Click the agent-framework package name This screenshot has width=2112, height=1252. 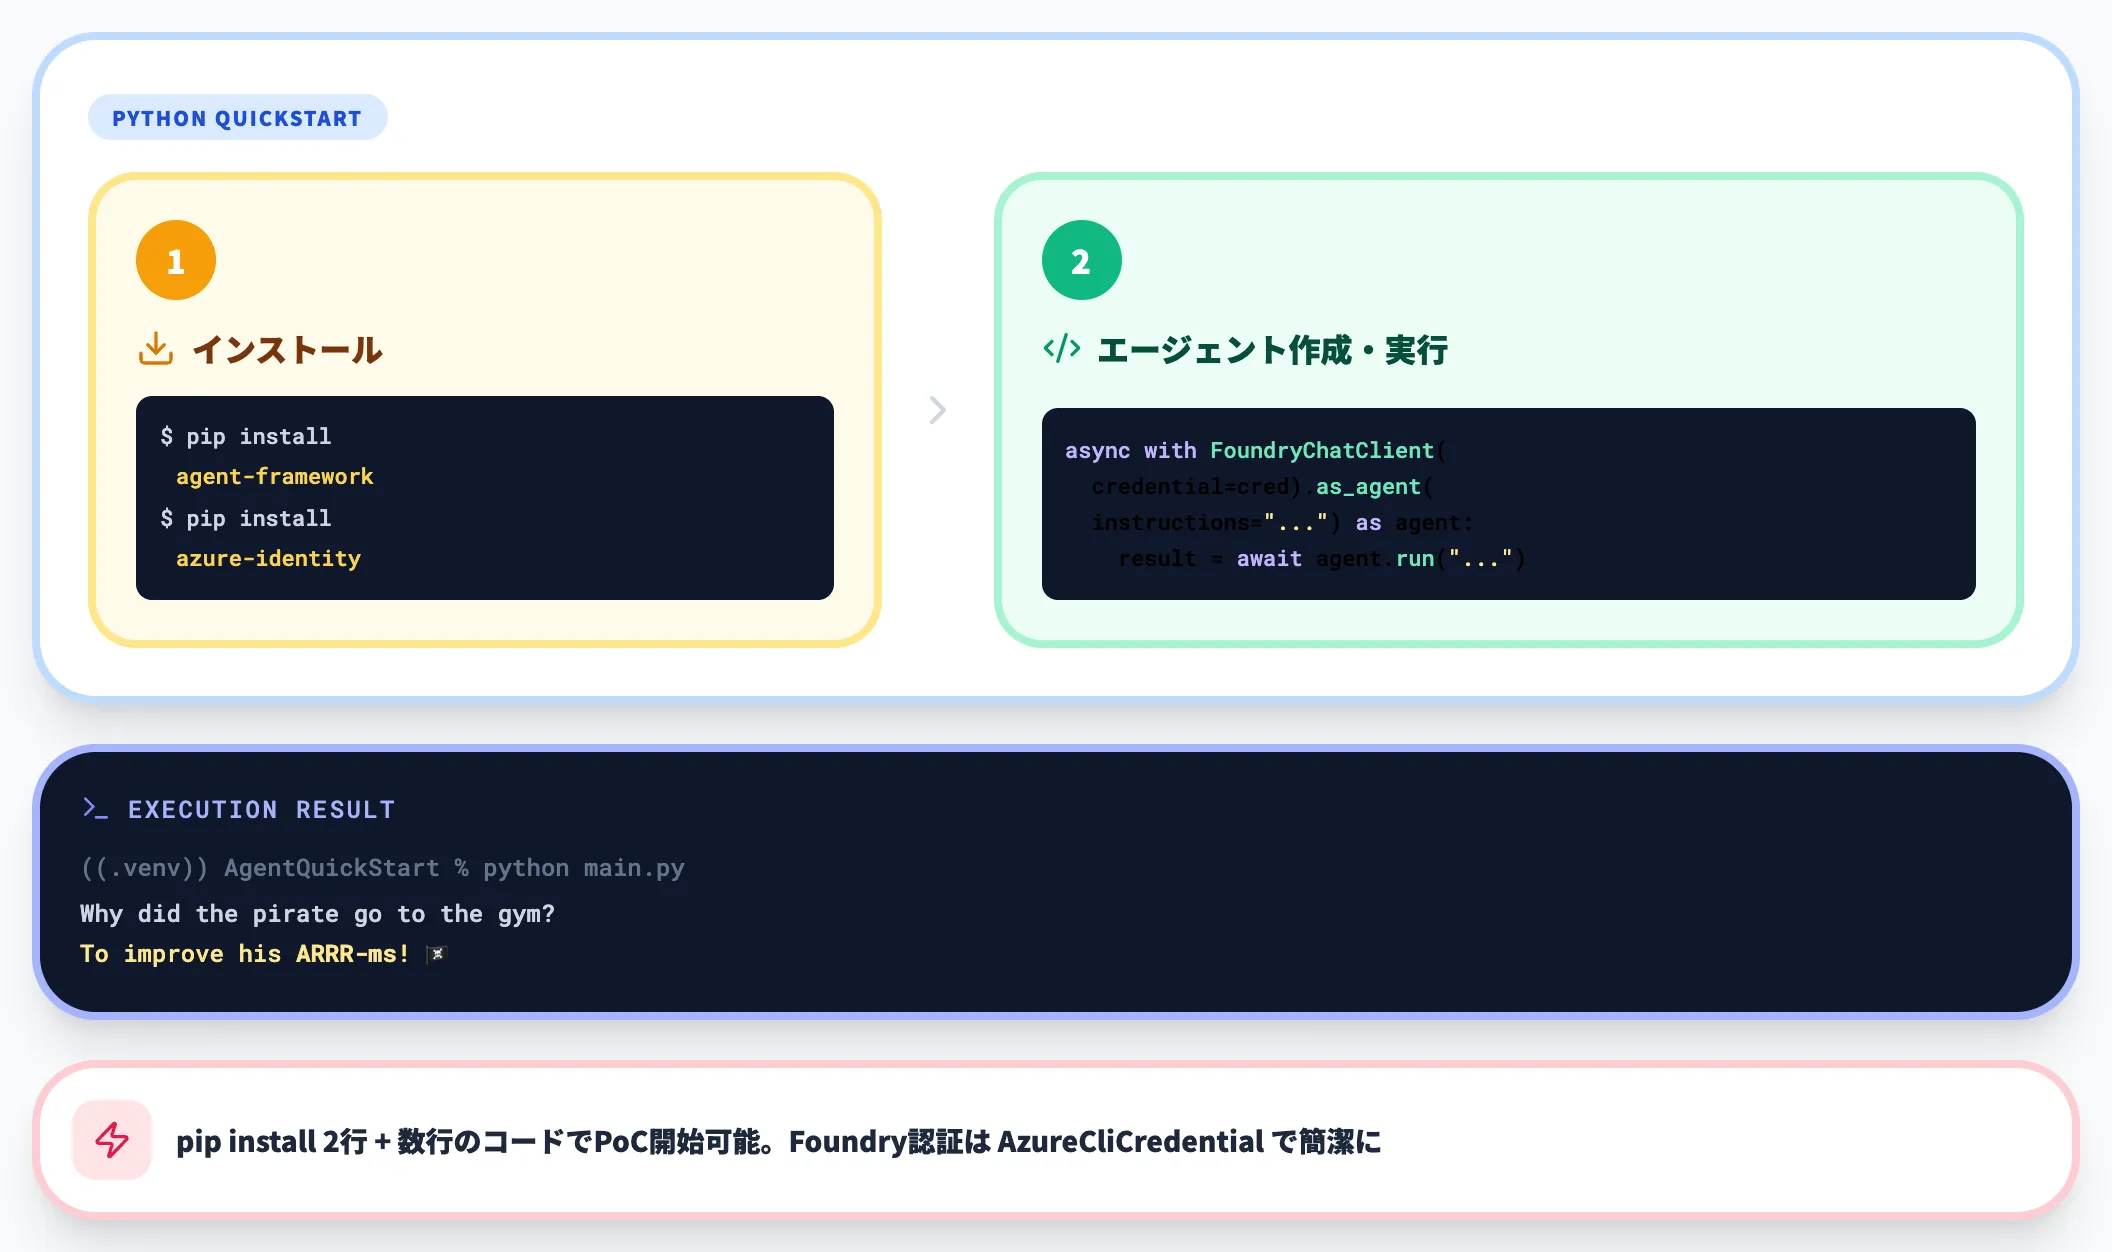point(274,477)
